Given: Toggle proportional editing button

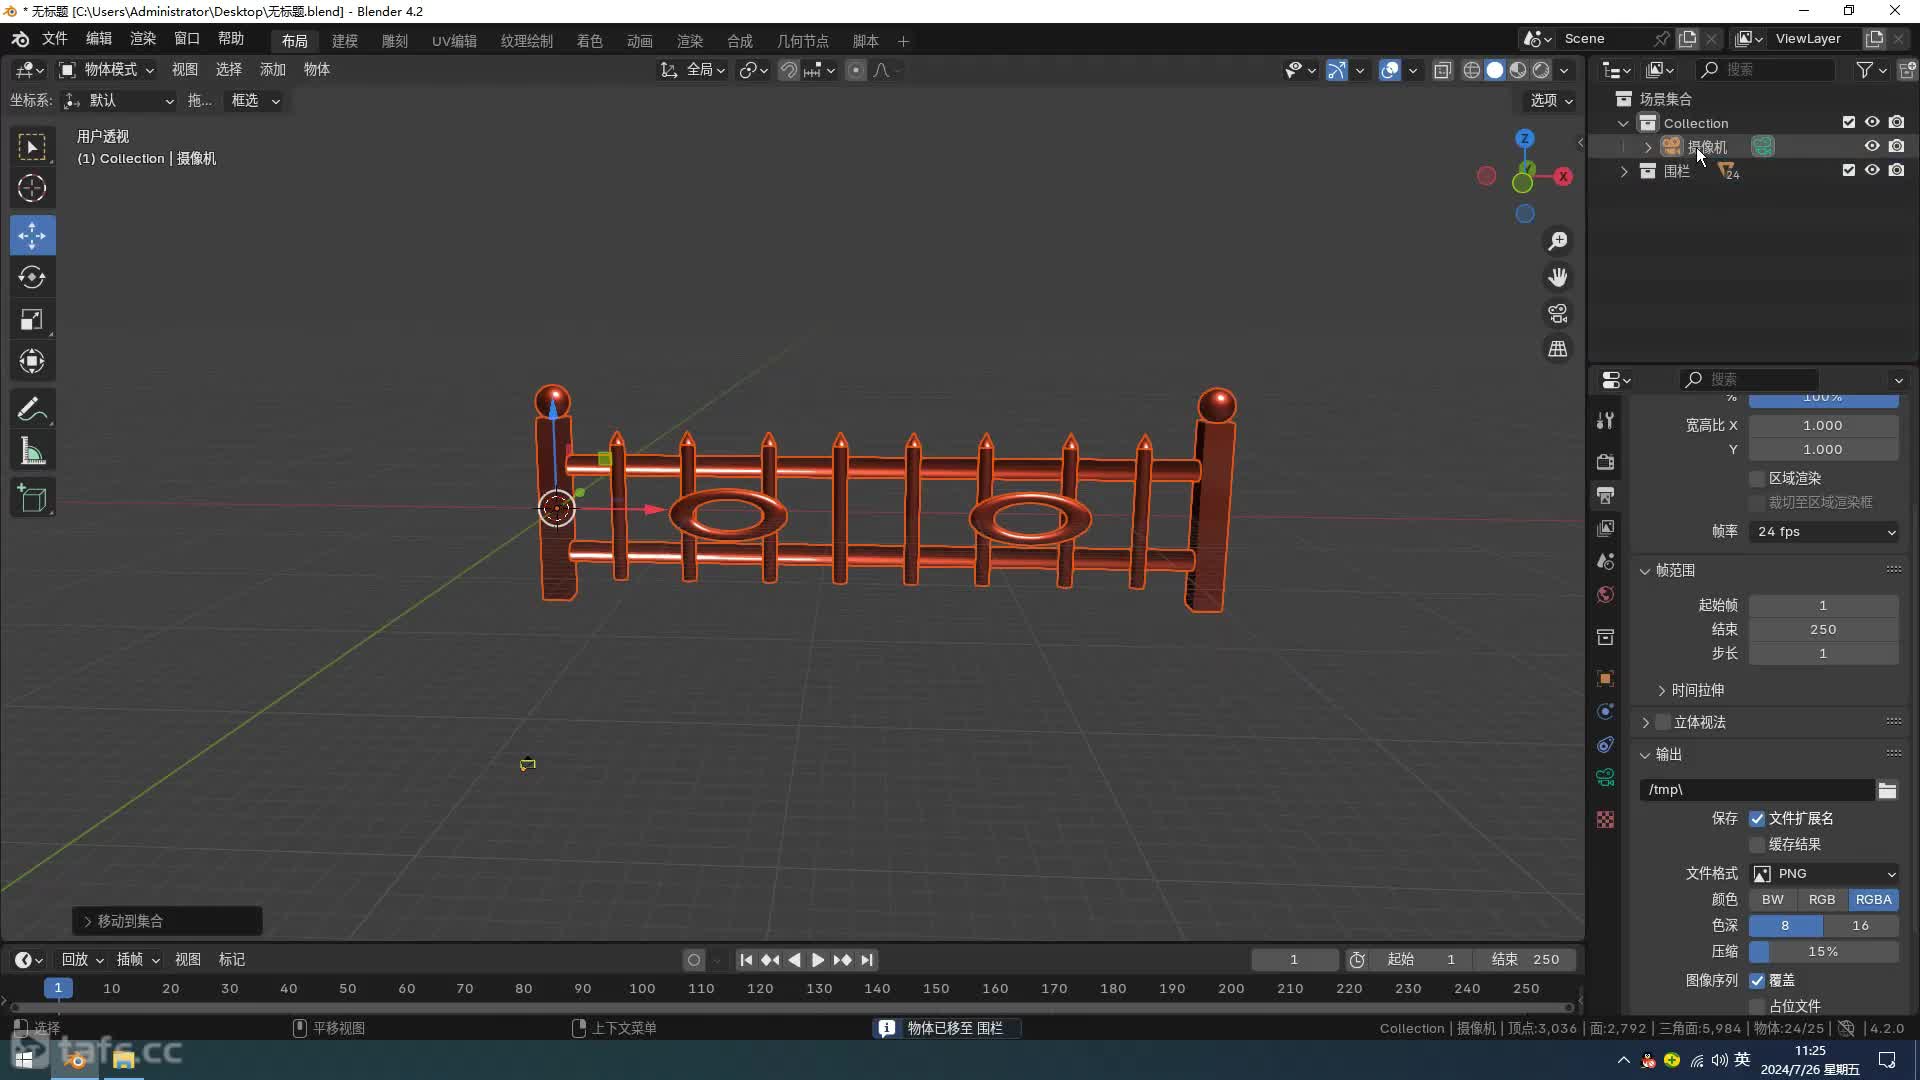Looking at the screenshot, I should coord(856,70).
